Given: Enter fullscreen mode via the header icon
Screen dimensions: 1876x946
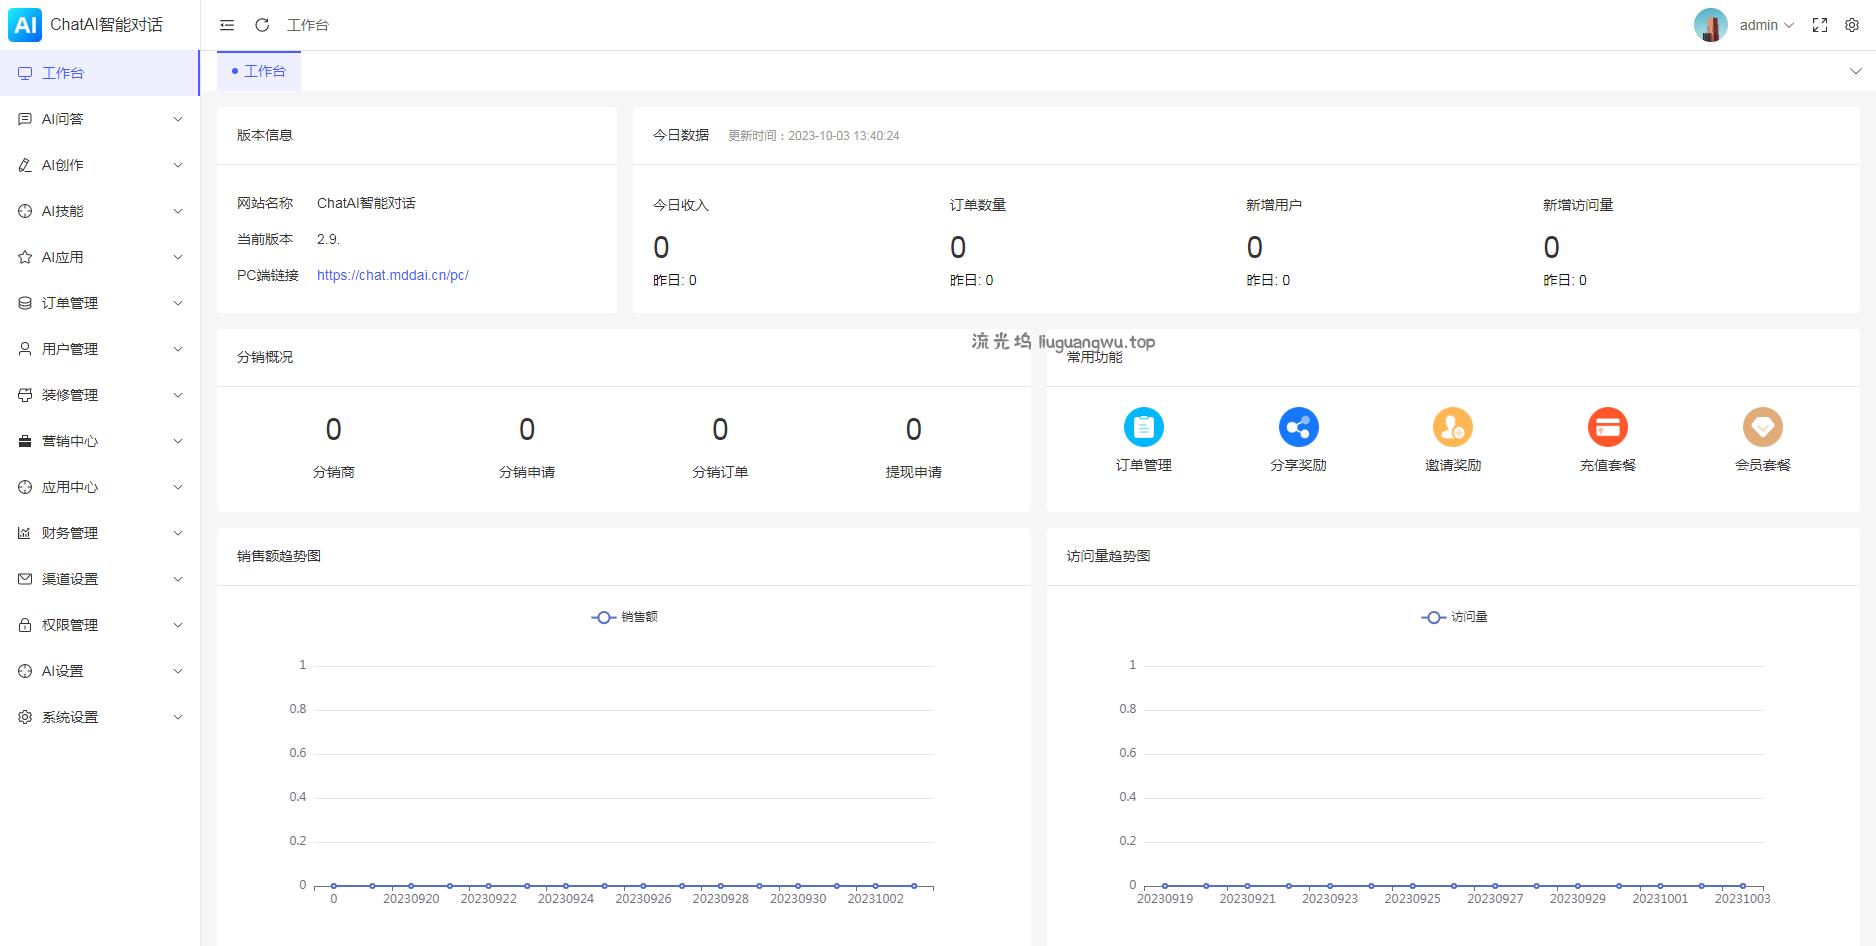Looking at the screenshot, I should [1820, 25].
